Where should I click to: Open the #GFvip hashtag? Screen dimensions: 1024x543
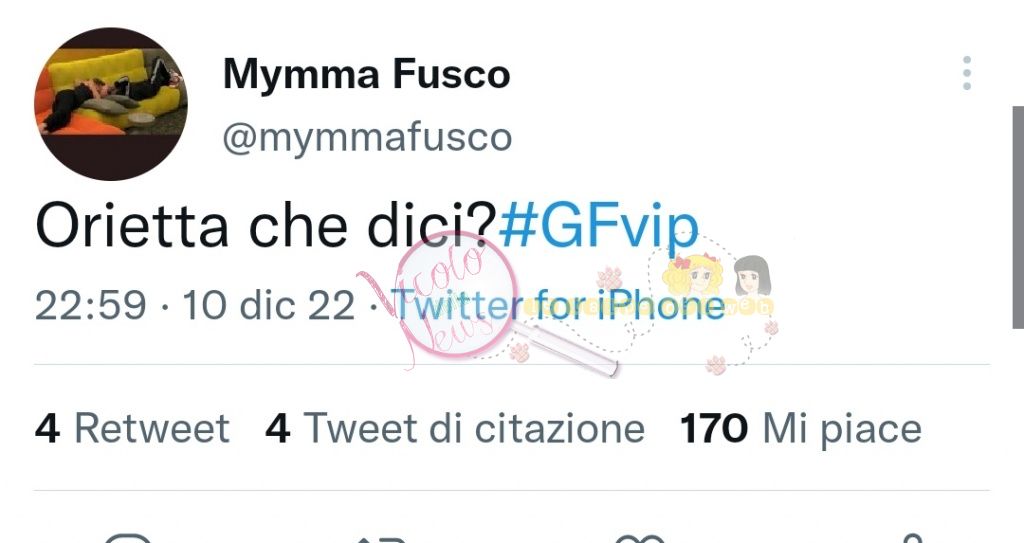coord(598,227)
